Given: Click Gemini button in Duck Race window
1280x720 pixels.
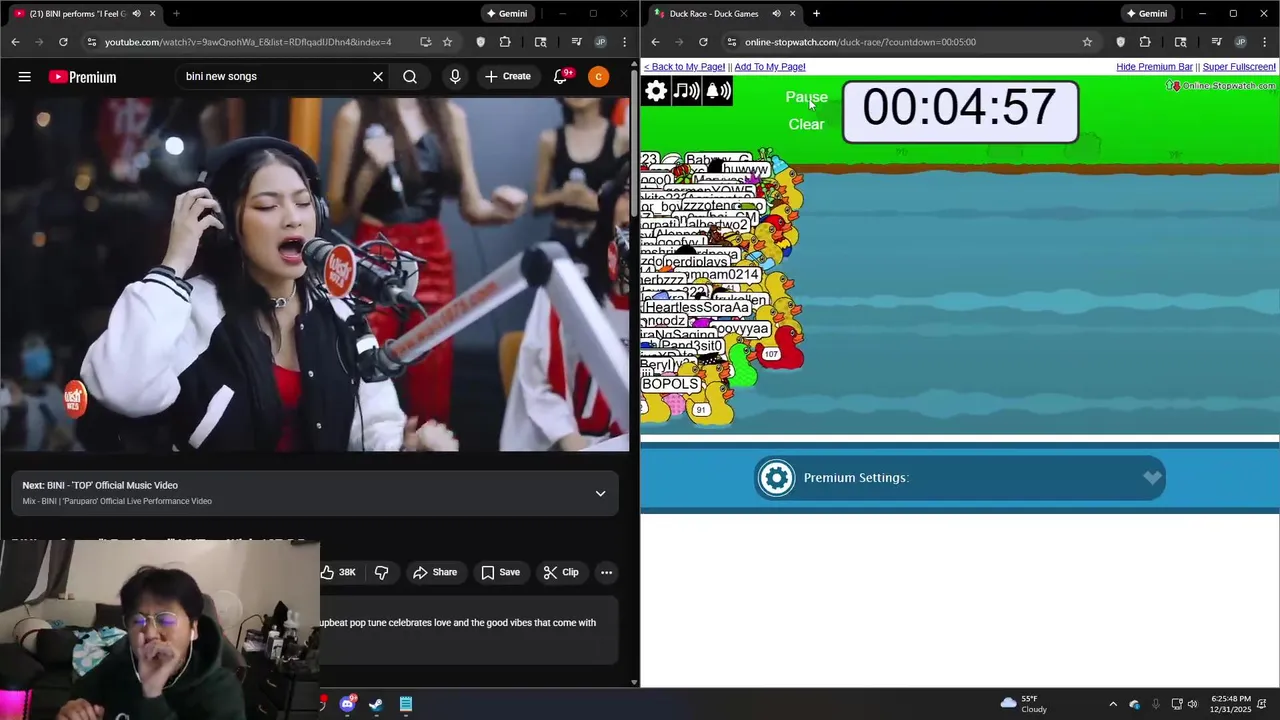Looking at the screenshot, I should (x=1146, y=14).
